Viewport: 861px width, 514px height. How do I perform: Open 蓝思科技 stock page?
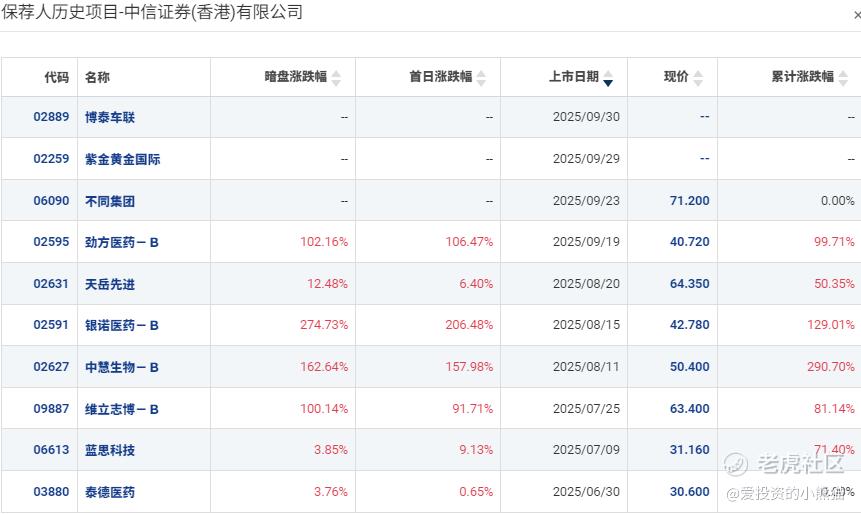pos(110,451)
